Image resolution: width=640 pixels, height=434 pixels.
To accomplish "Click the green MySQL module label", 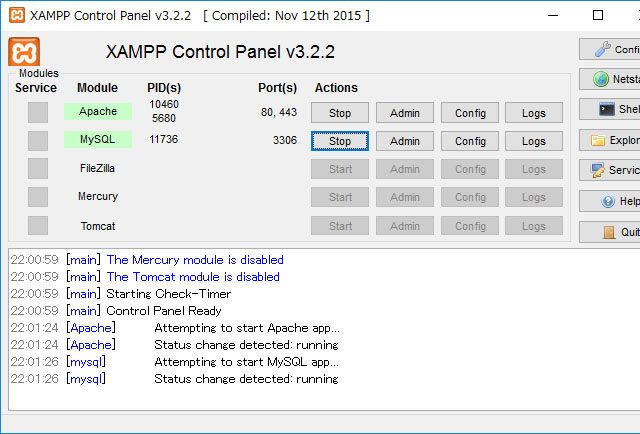I will coord(98,139).
